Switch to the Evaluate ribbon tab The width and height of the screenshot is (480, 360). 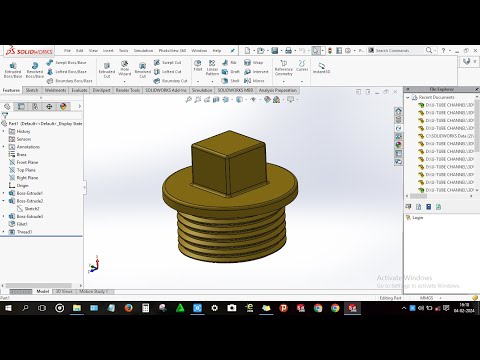click(x=79, y=90)
